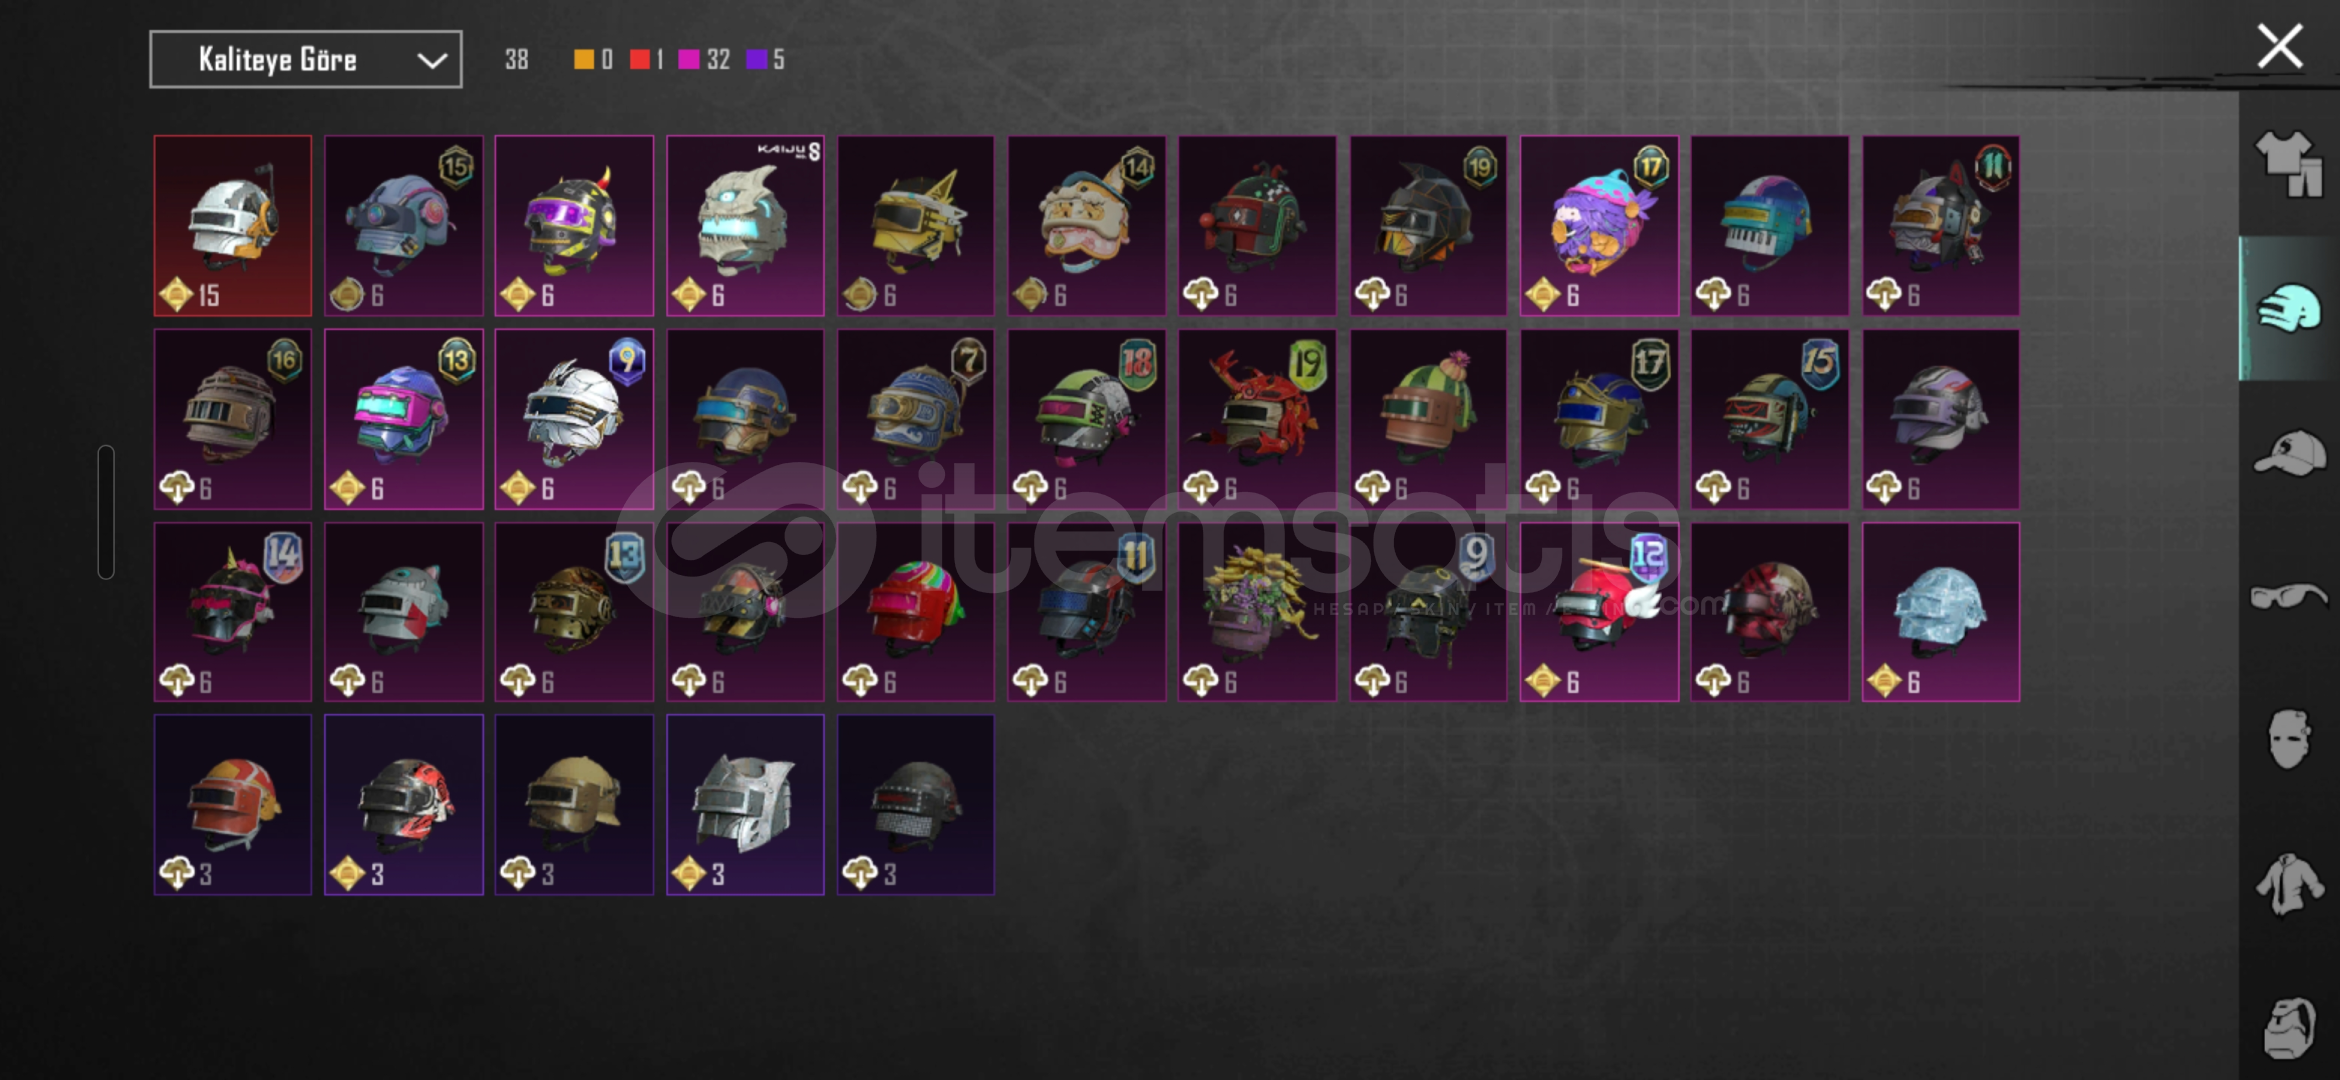Filter by the pink quality swatch
This screenshot has width=2340, height=1080.
point(689,59)
